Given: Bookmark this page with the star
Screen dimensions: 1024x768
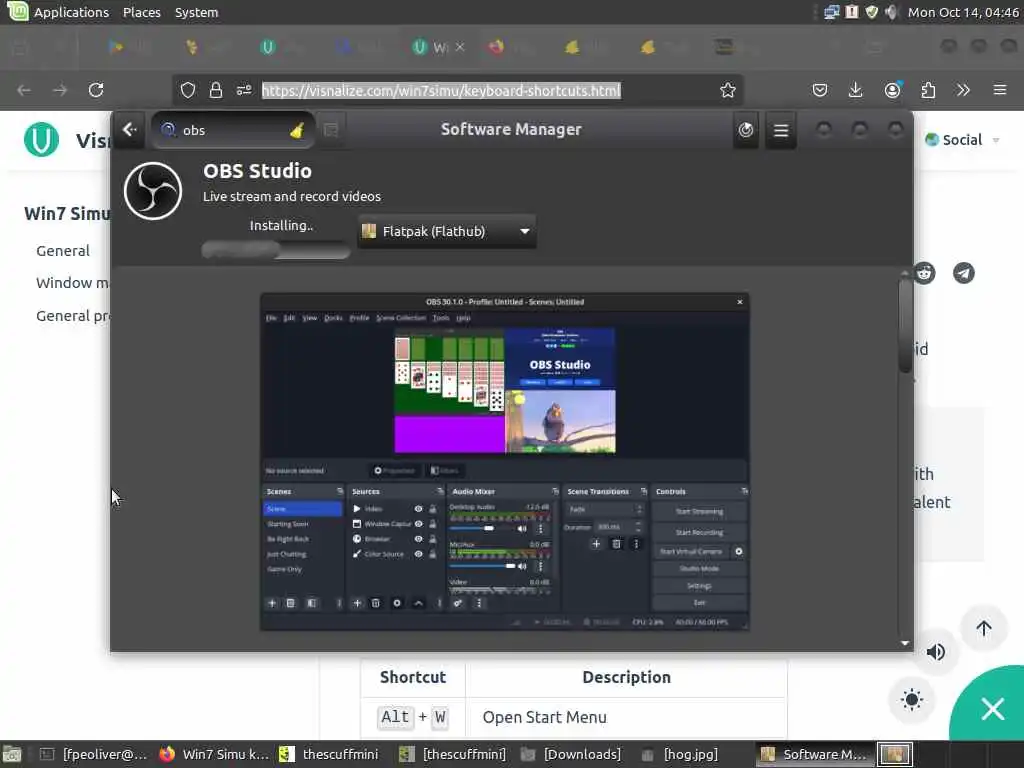Looking at the screenshot, I should tap(728, 90).
